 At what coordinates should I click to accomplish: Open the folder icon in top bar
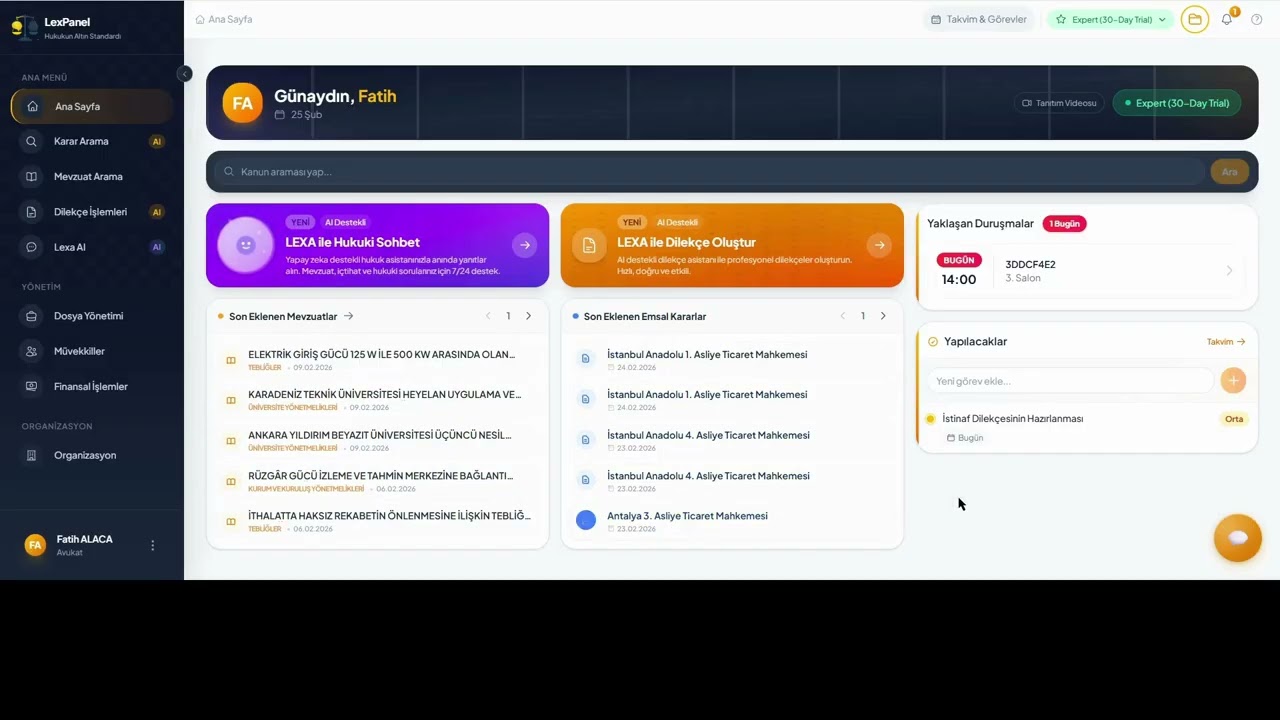click(x=1195, y=19)
